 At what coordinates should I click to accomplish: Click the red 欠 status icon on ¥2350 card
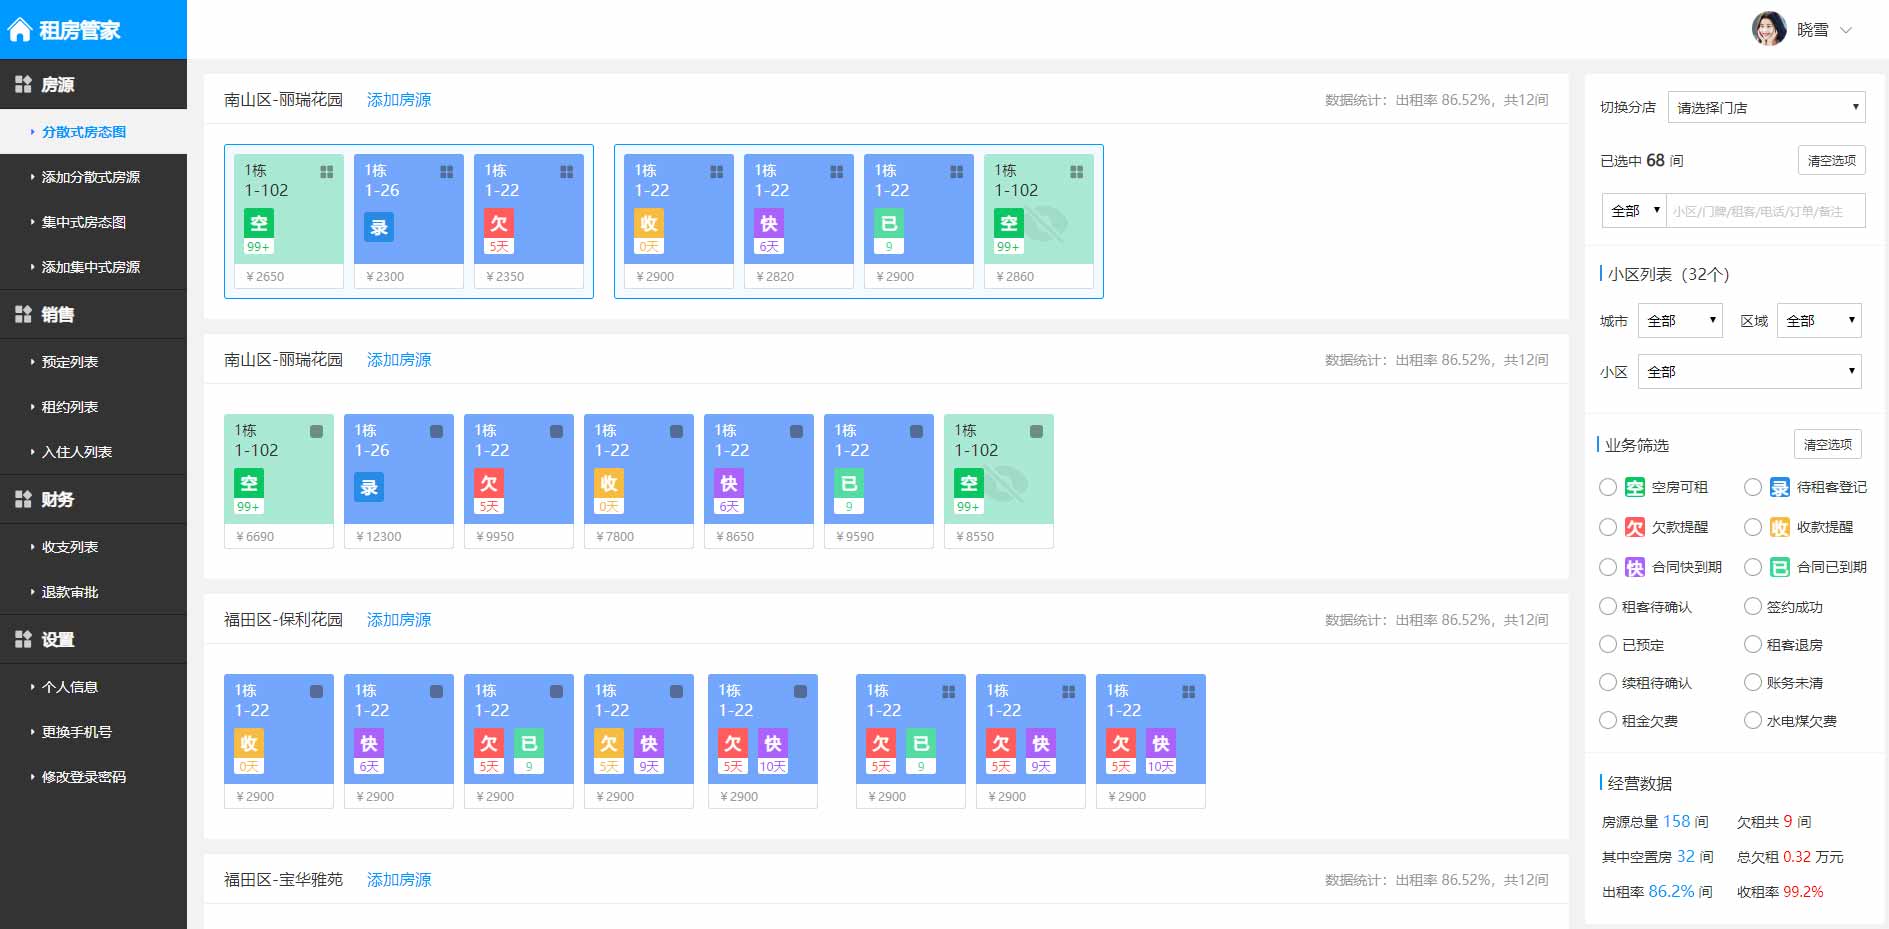(499, 223)
